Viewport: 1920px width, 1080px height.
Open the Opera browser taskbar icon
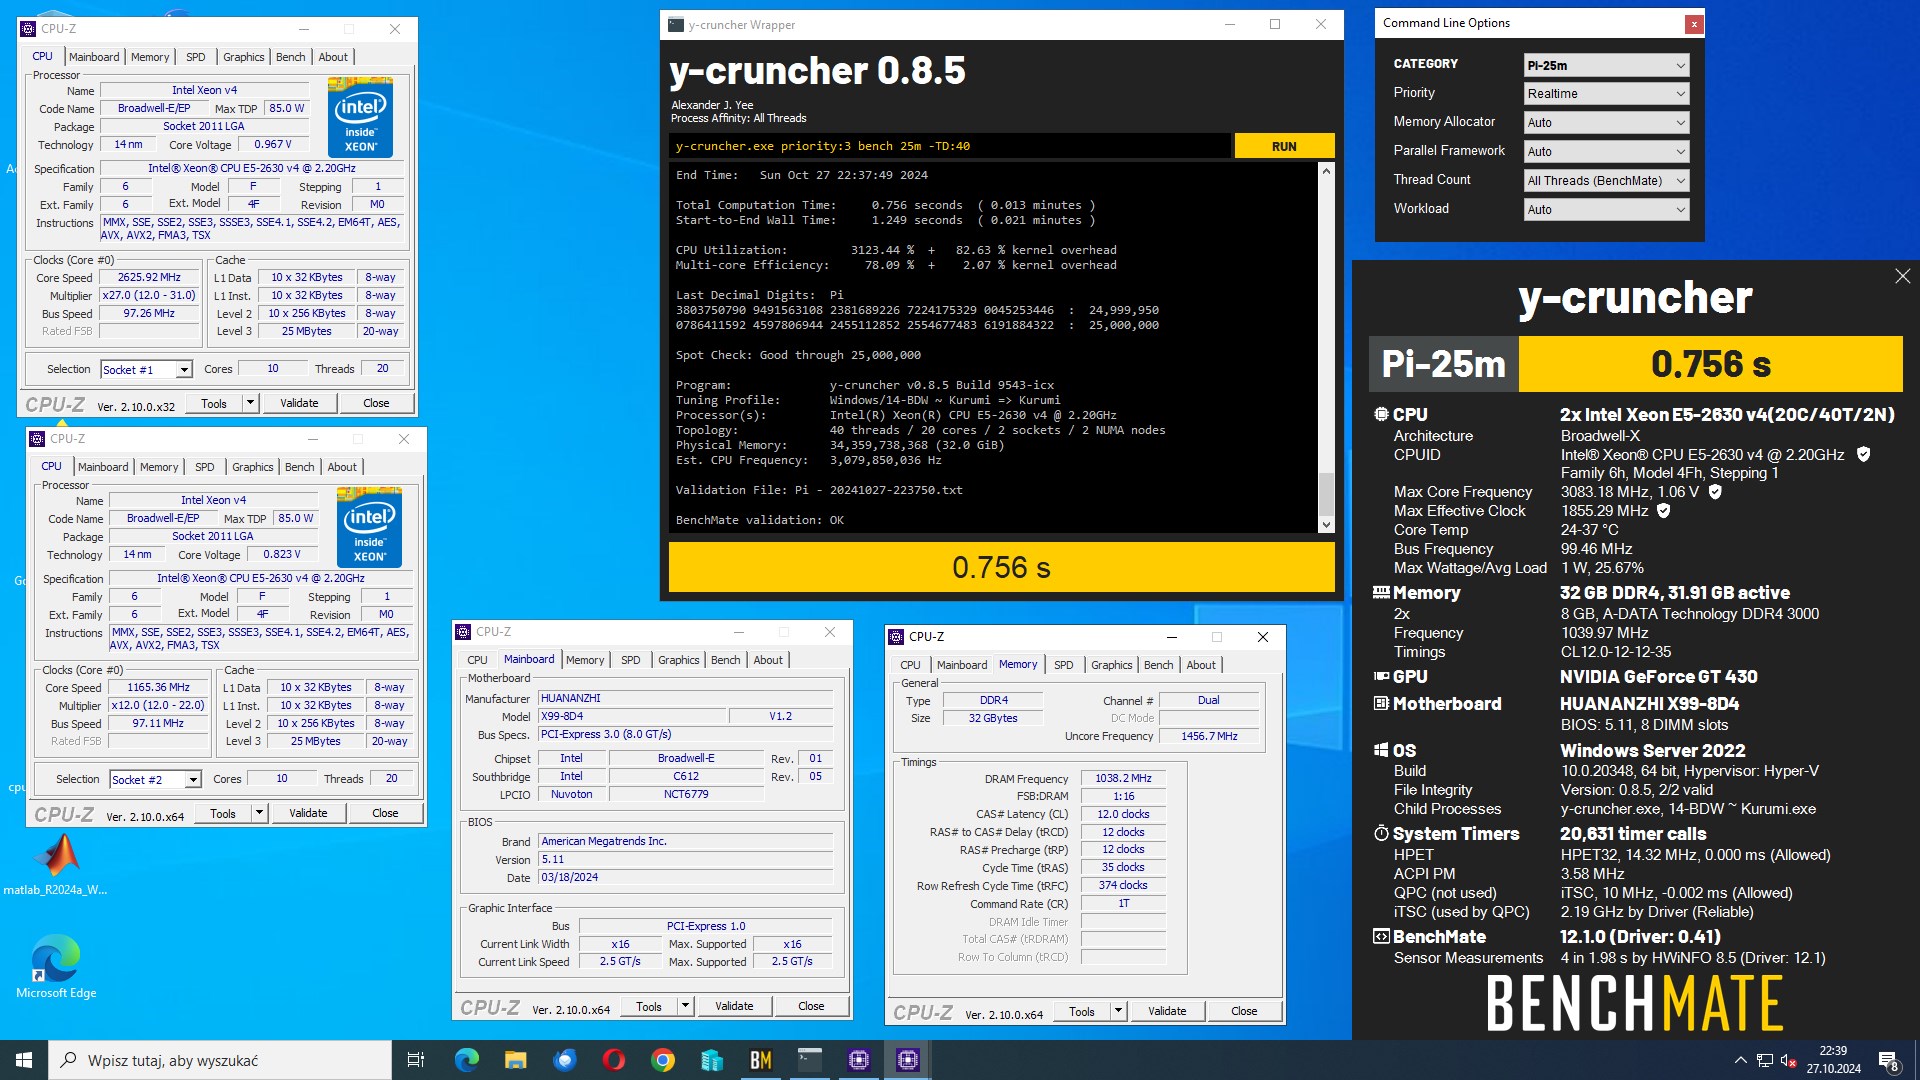click(614, 1060)
